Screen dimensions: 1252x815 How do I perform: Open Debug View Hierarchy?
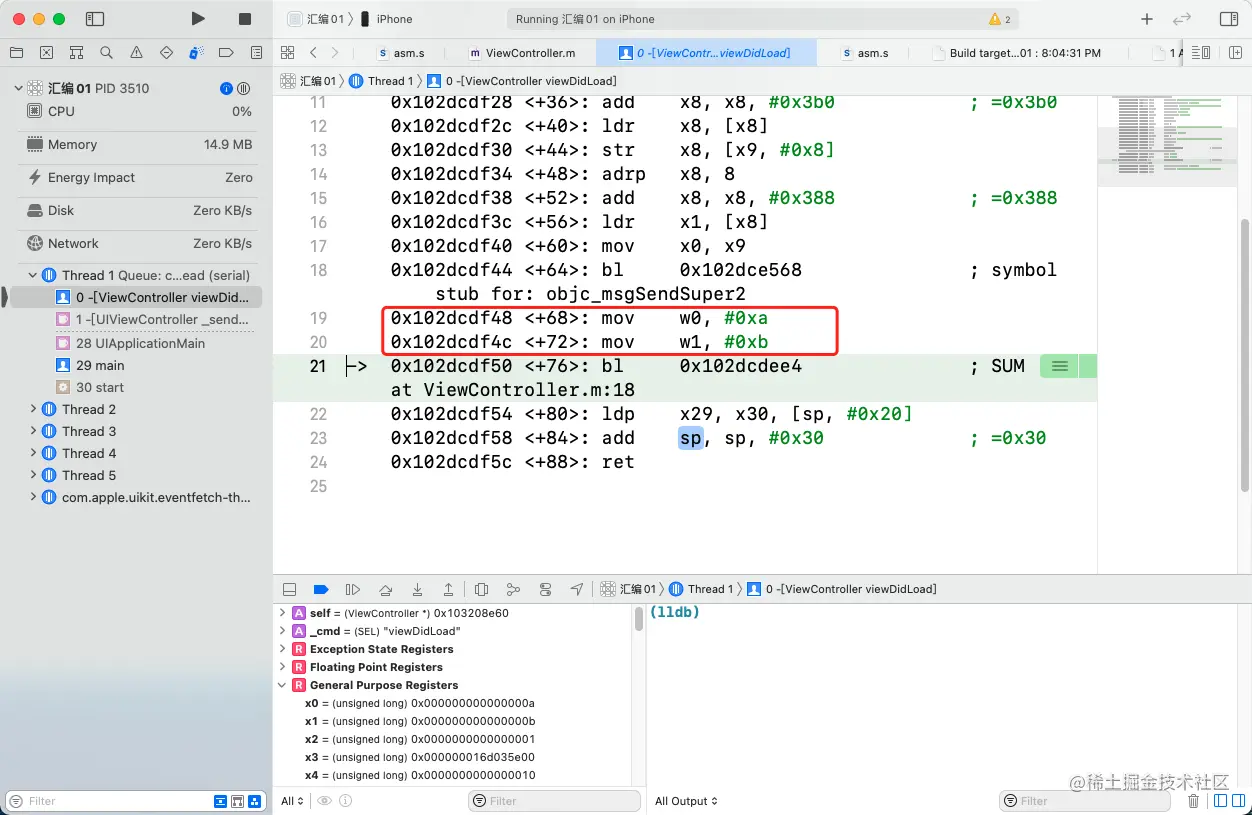[481, 589]
